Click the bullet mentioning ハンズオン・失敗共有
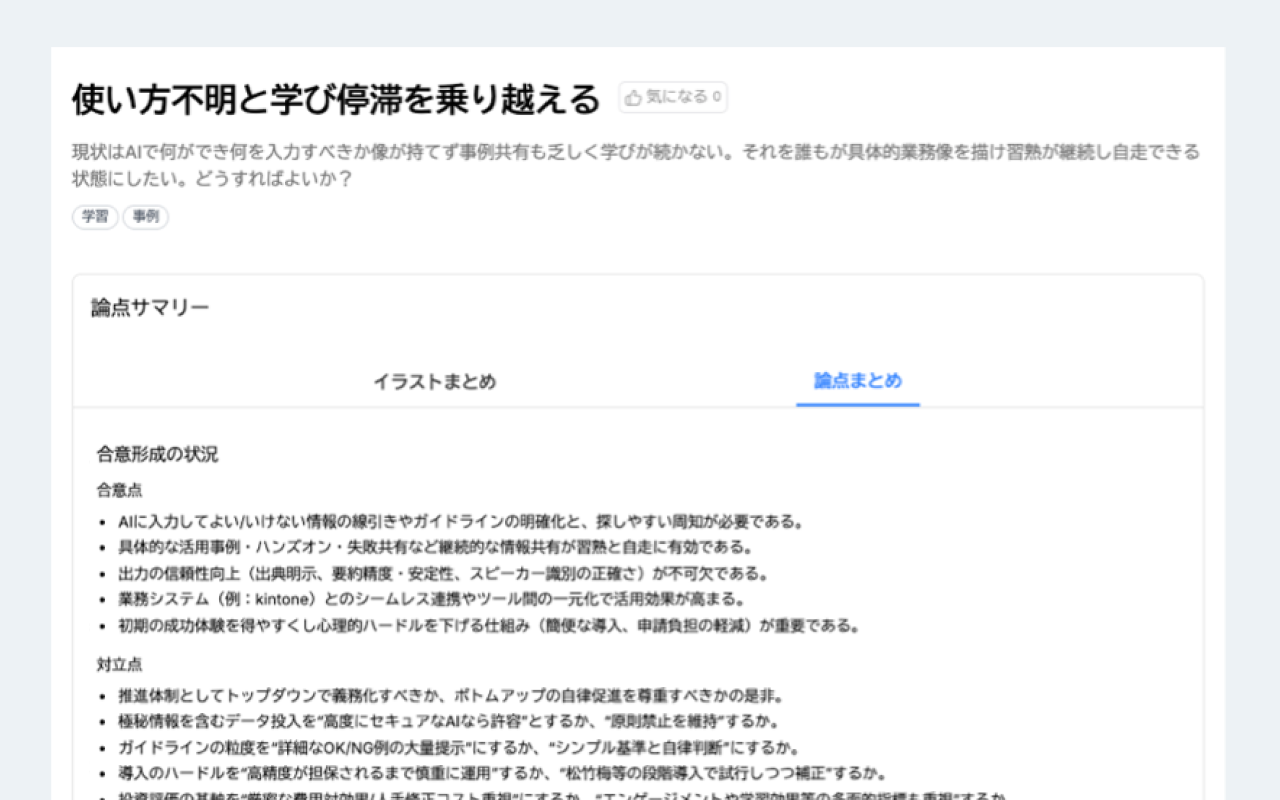Image resolution: width=1280 pixels, height=800 pixels. tap(435, 548)
